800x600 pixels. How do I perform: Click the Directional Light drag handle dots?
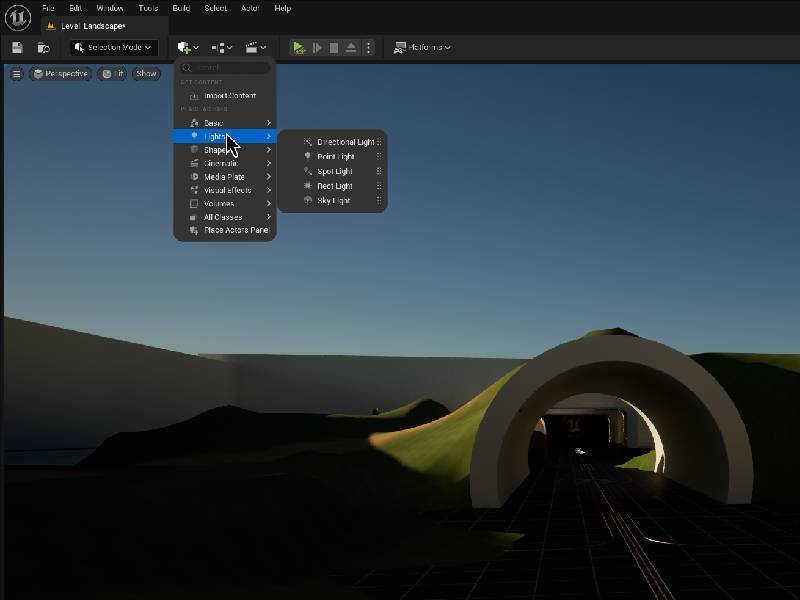379,142
